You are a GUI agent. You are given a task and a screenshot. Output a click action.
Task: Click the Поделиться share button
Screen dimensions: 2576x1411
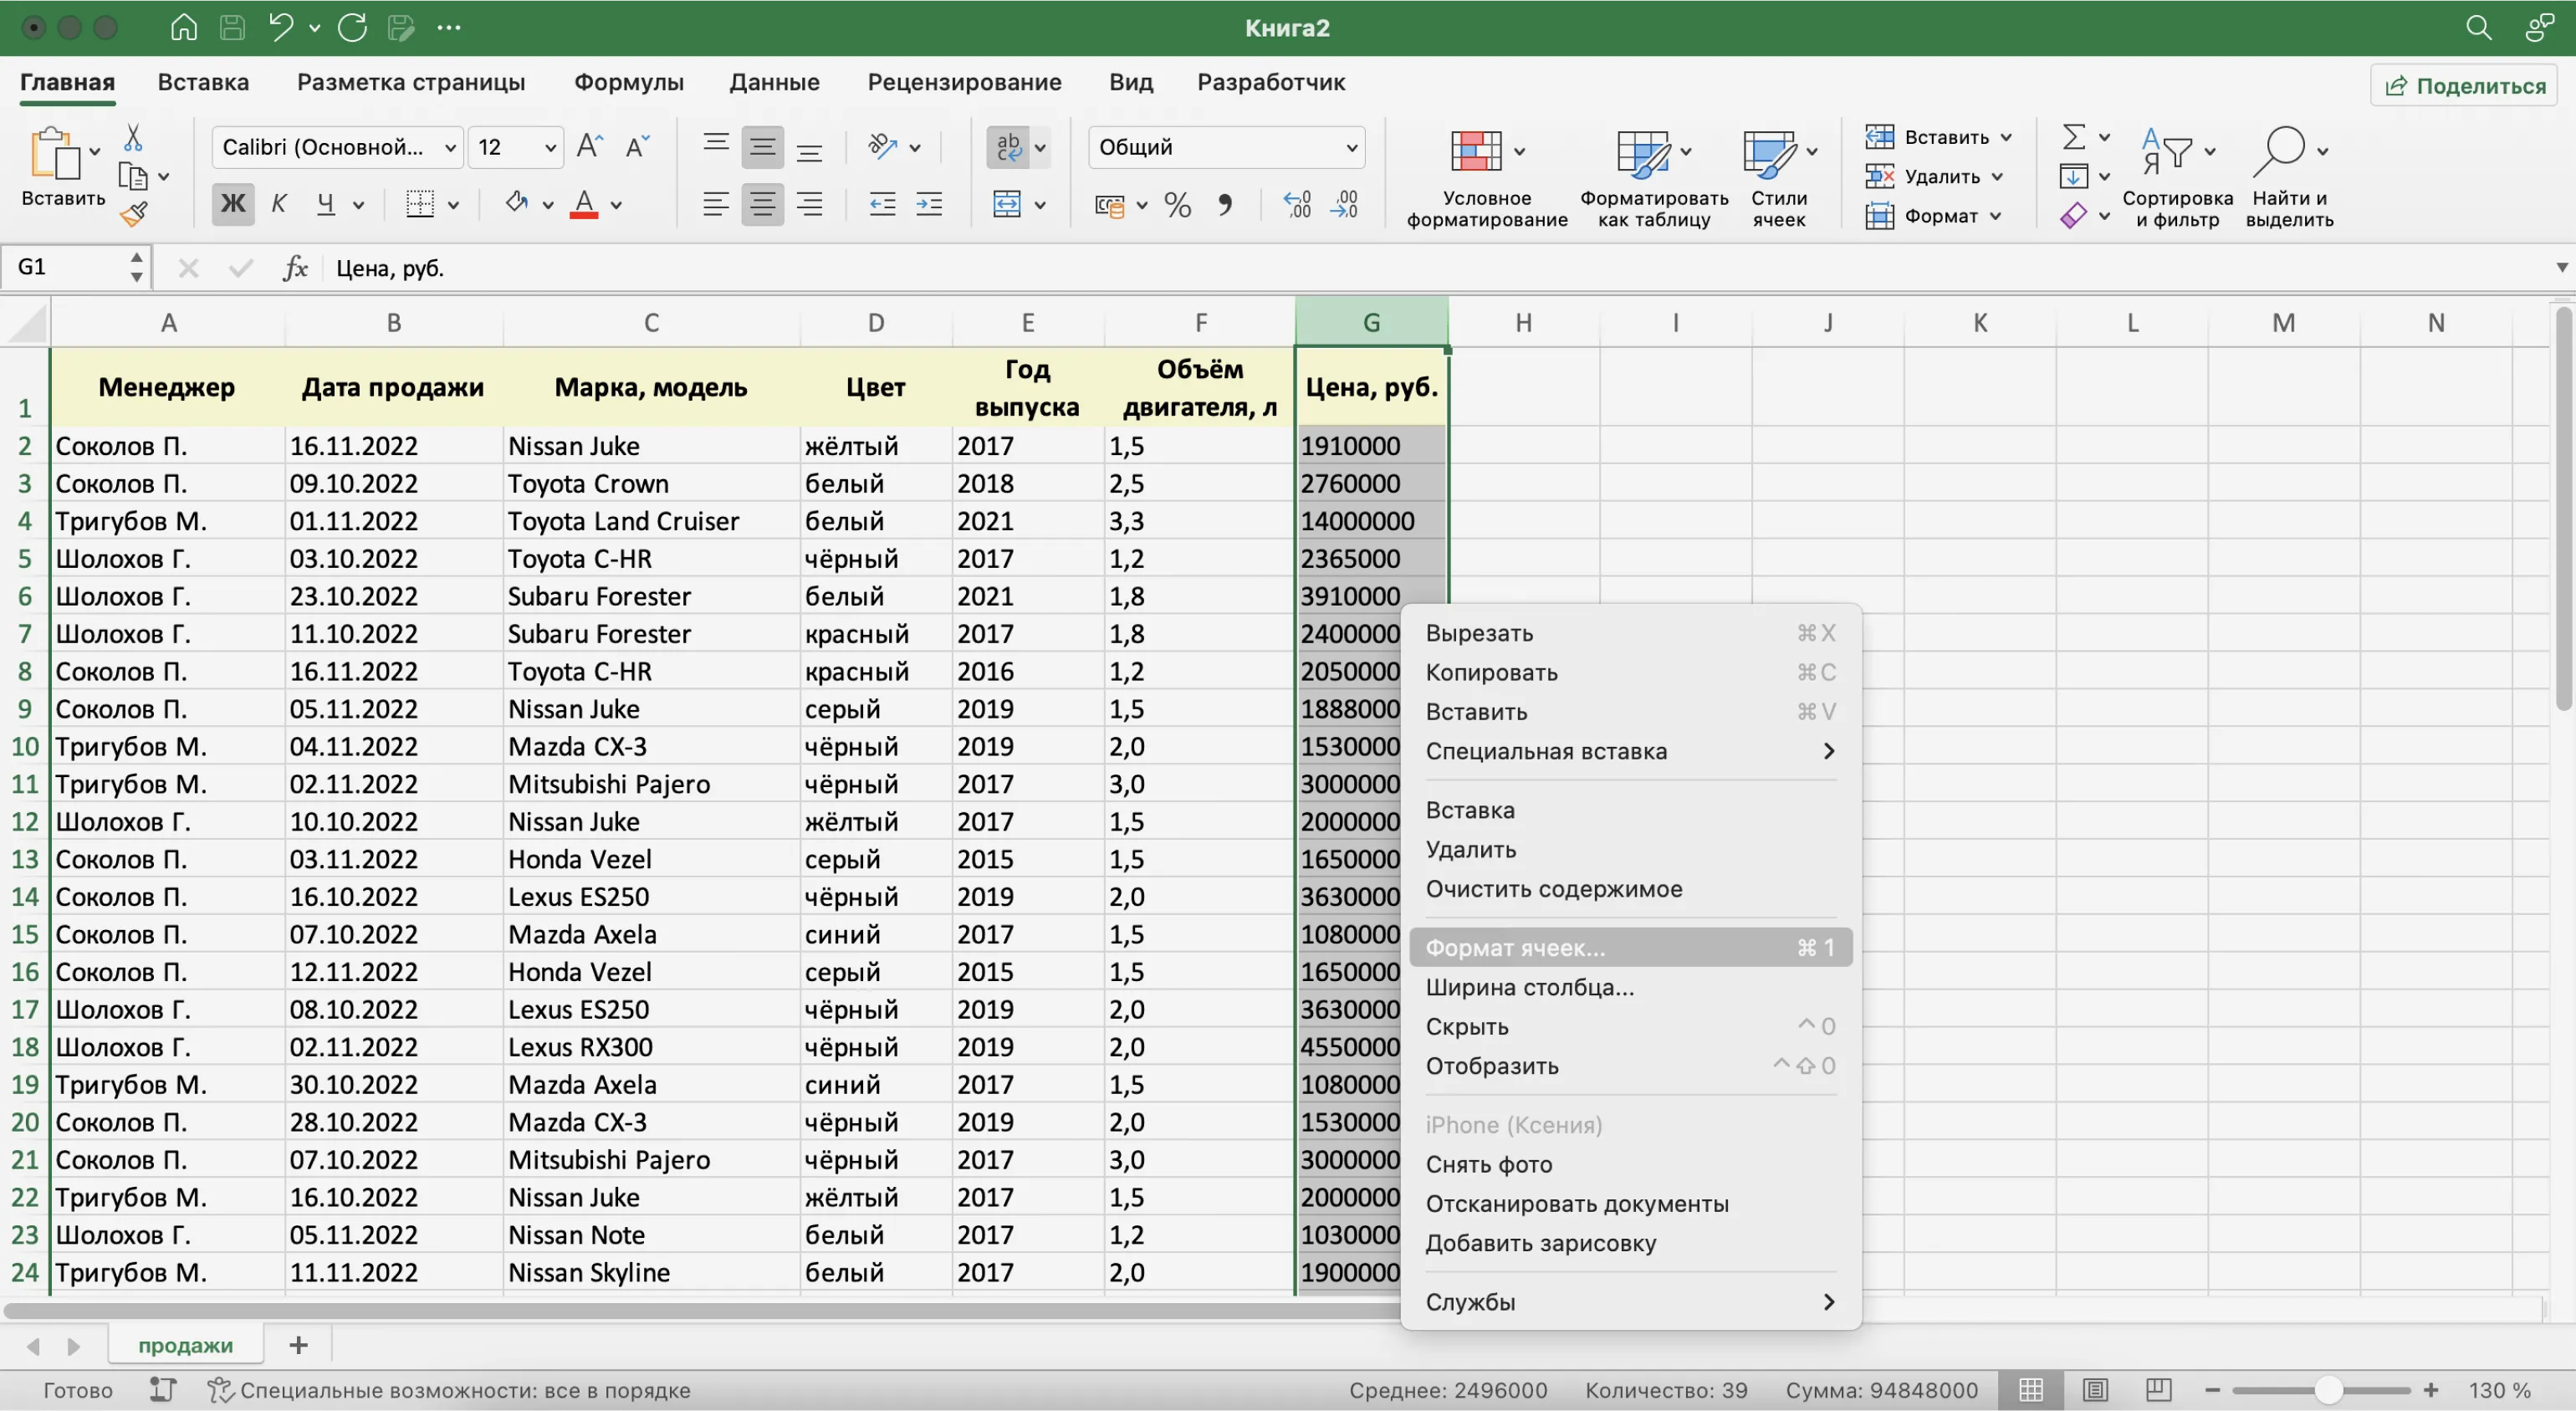[2465, 86]
